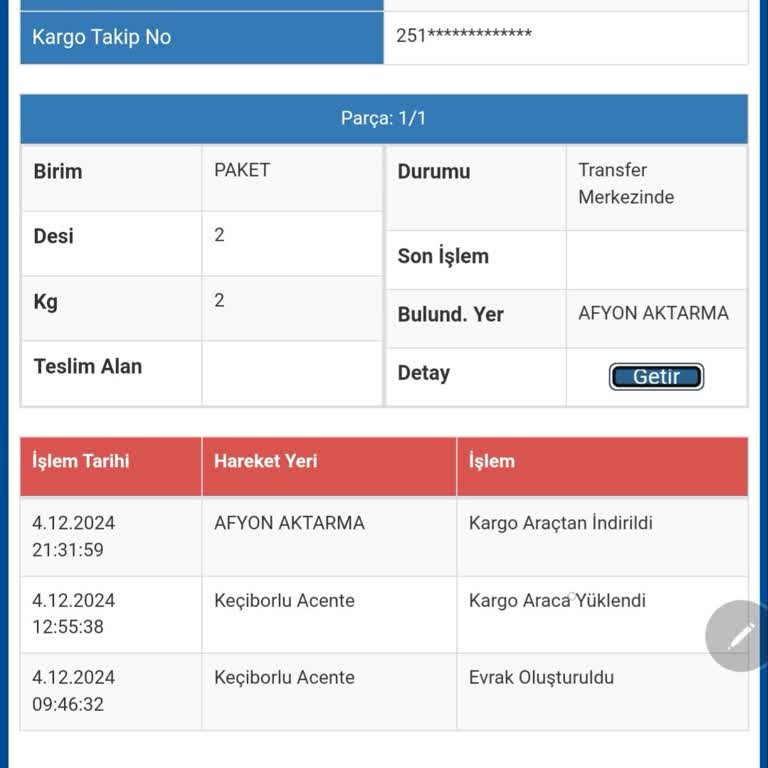Click the Bulund. Yer AFYON AKTARMA value
Image resolution: width=768 pixels, height=768 pixels.
coord(653,313)
